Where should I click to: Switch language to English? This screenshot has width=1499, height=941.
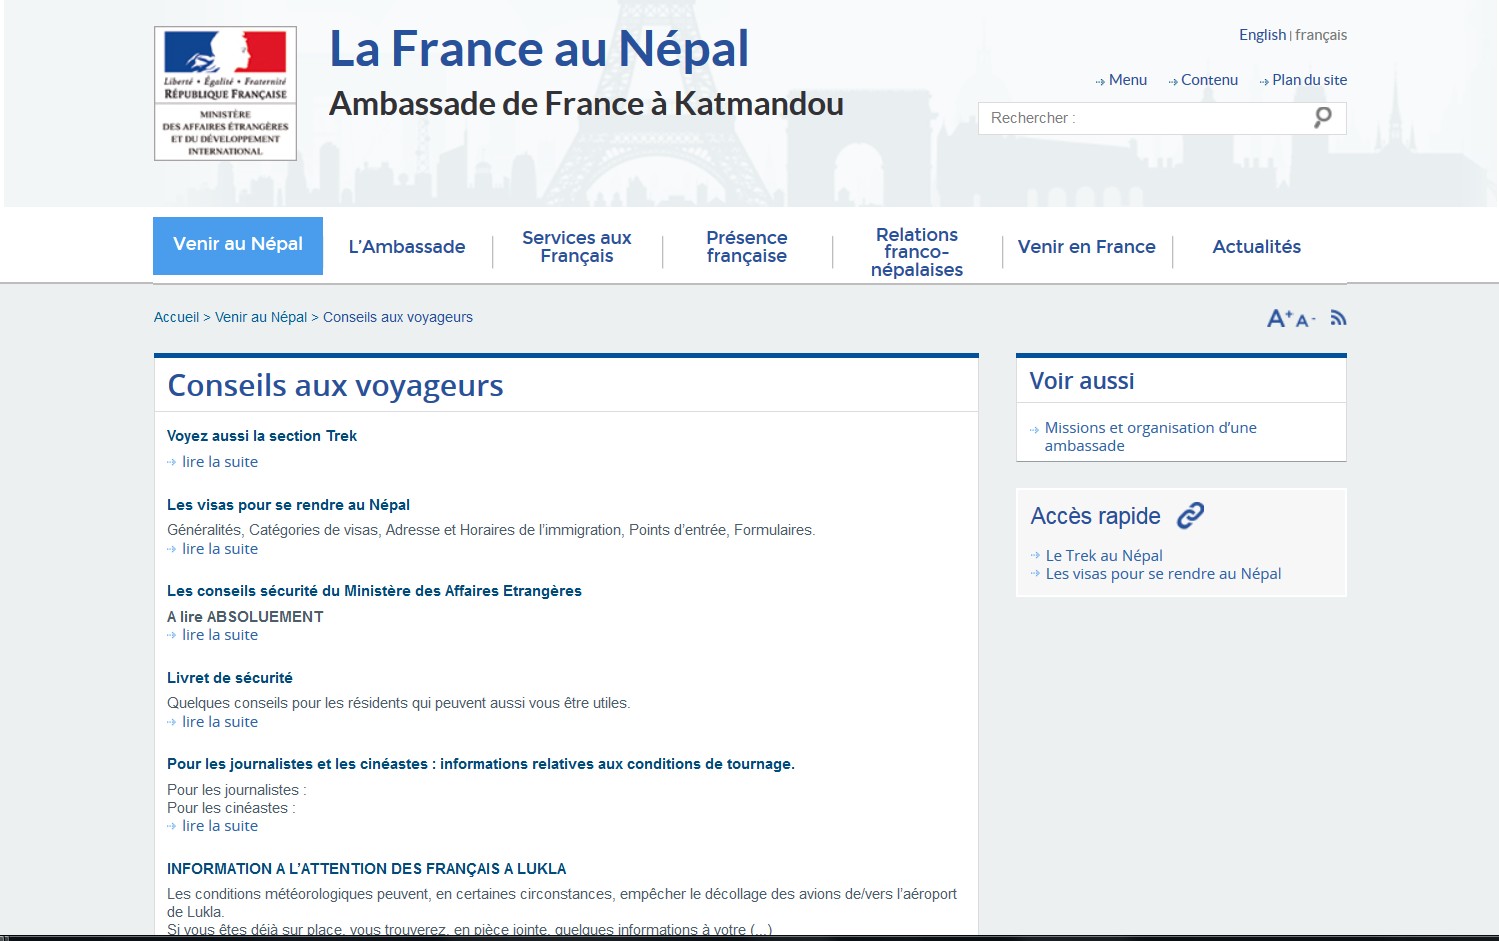click(1262, 35)
